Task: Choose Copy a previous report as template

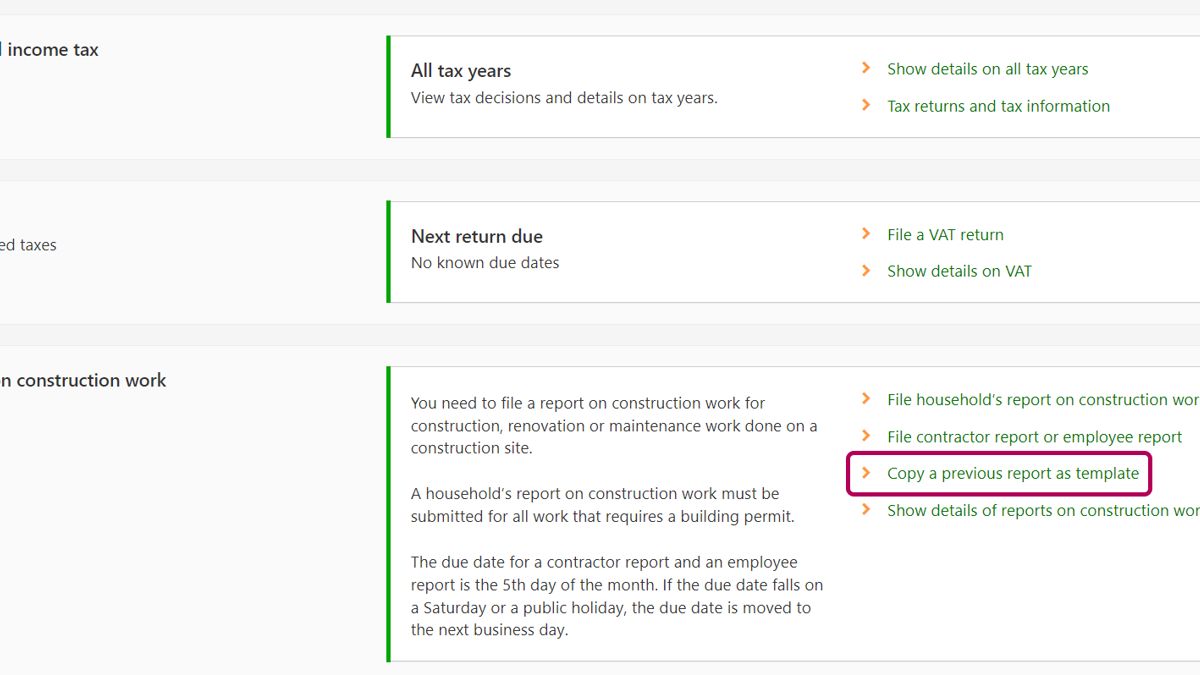Action: click(1012, 474)
